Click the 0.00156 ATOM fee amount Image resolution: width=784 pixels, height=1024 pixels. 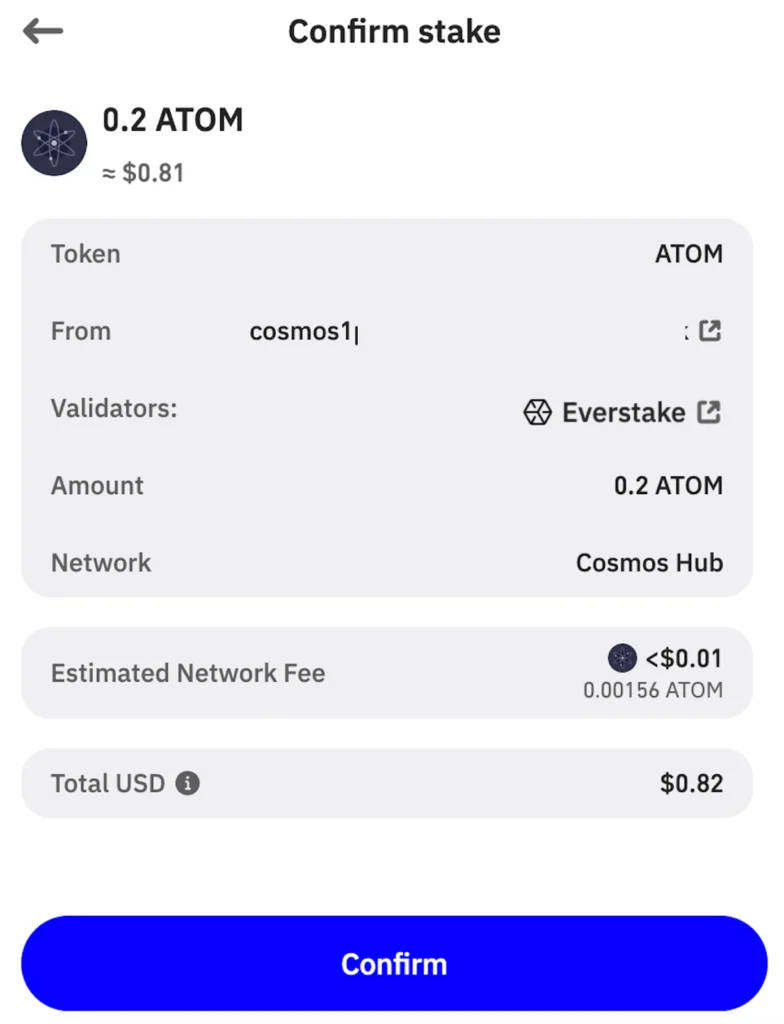tap(653, 690)
